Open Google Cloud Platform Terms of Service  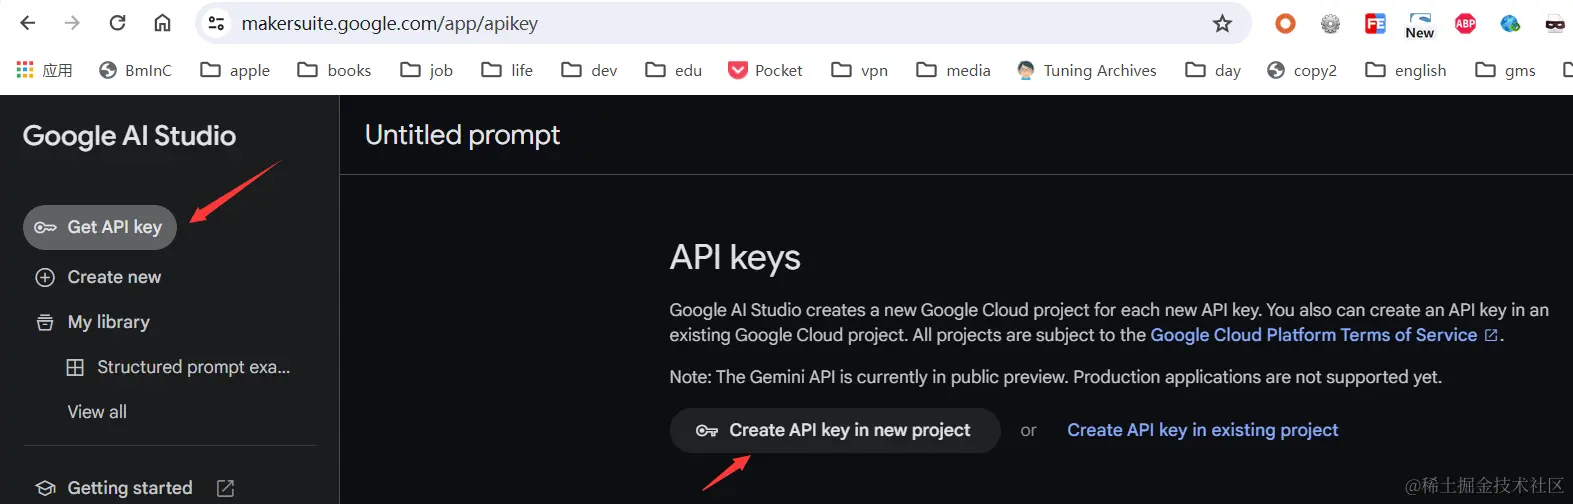[1314, 335]
